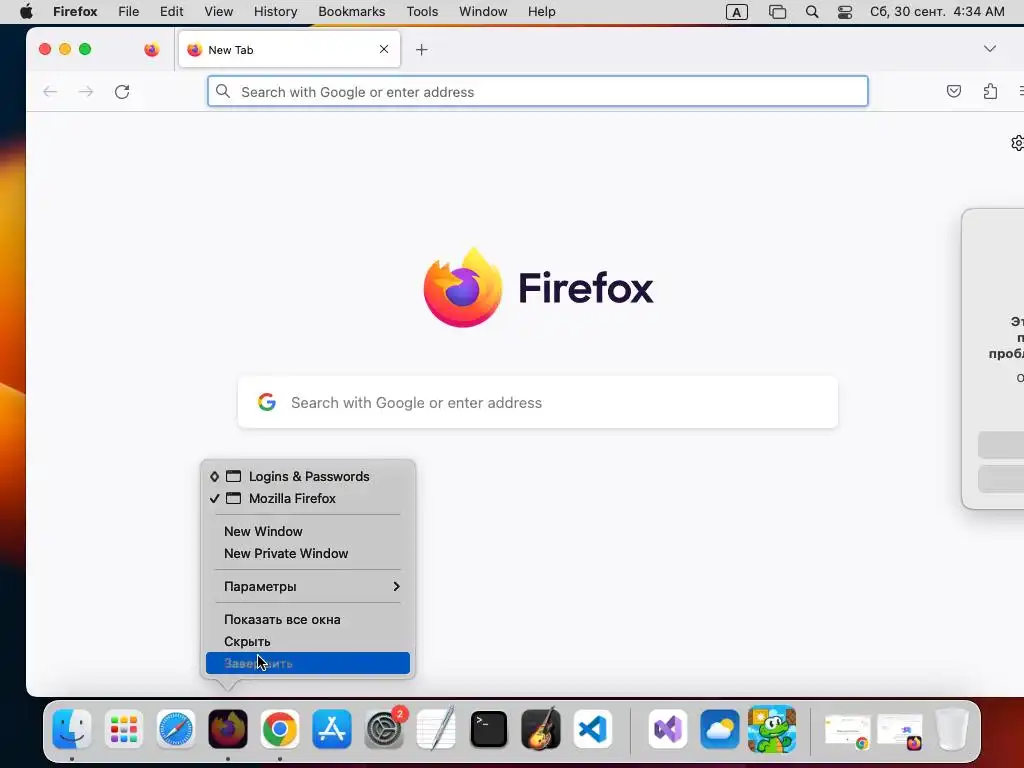Focus the address bar search field
Screen dimensions: 1024x768
538,92
